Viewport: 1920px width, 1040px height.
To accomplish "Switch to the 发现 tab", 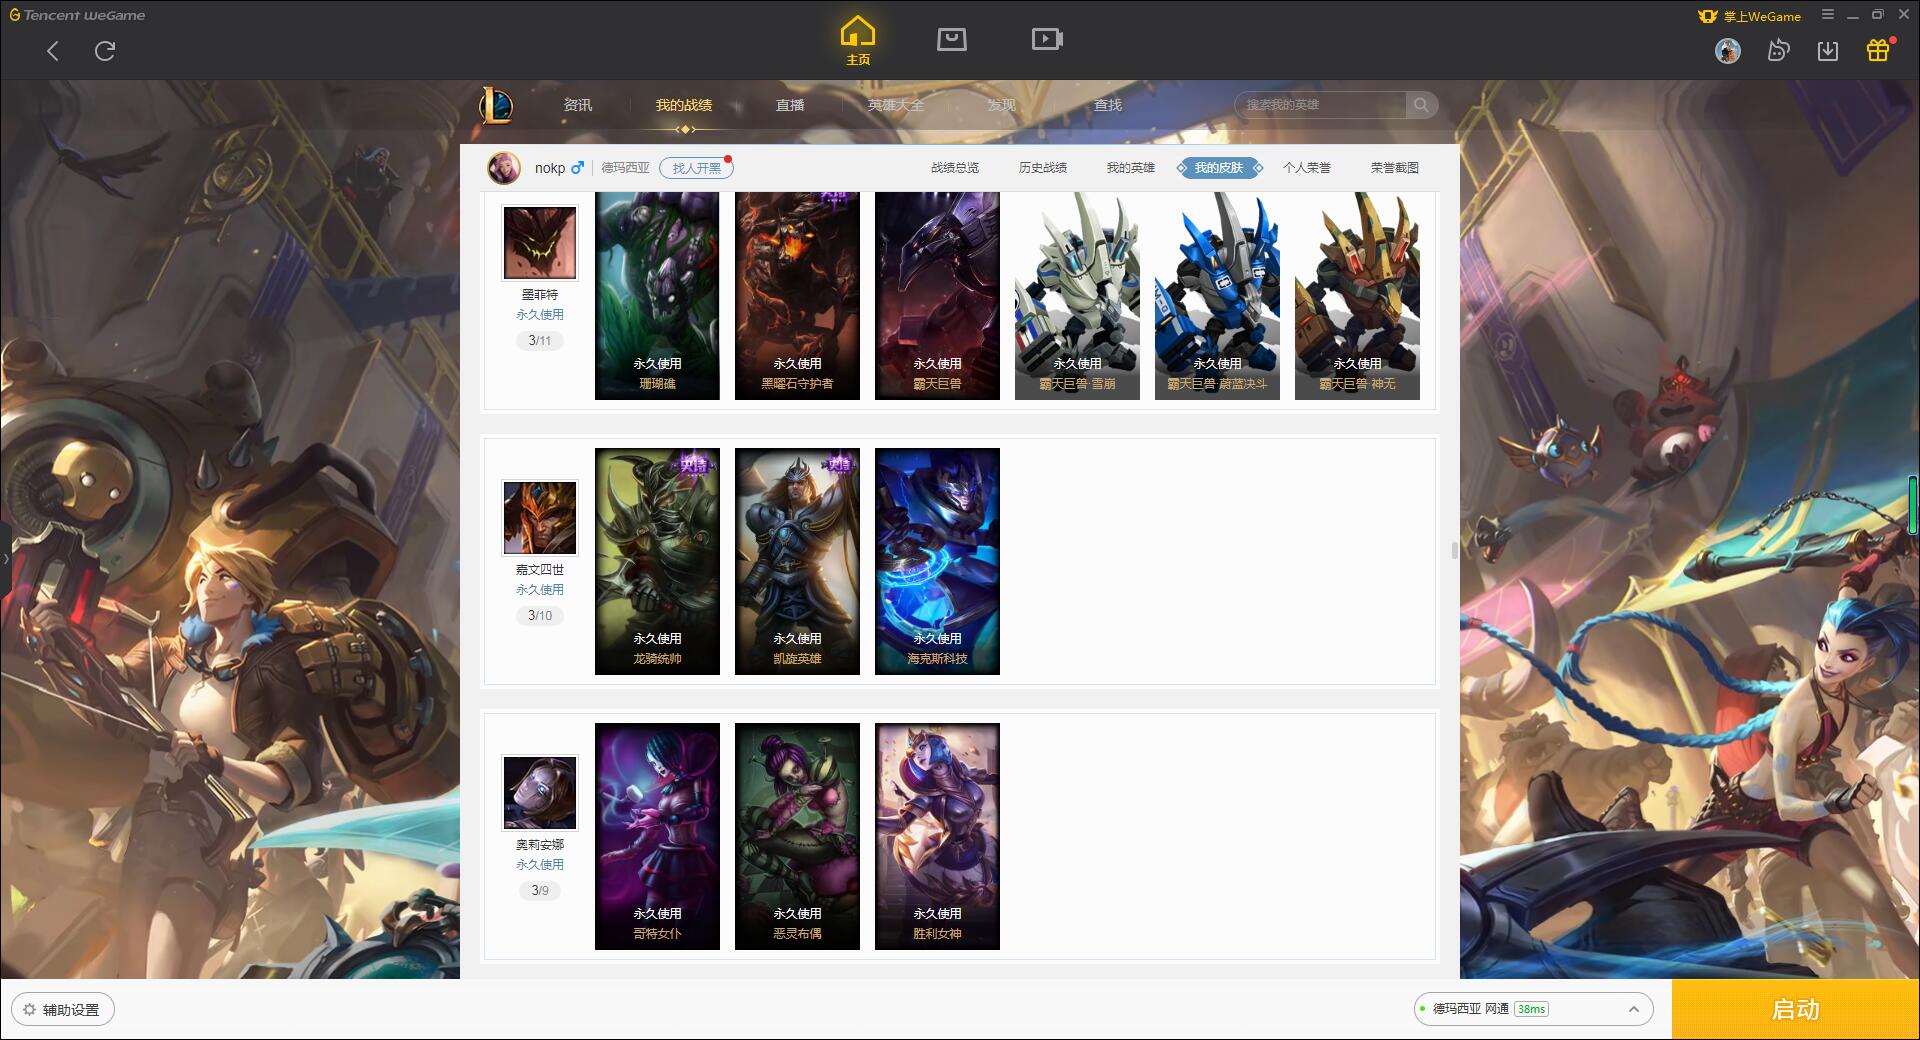I will click(x=1002, y=105).
